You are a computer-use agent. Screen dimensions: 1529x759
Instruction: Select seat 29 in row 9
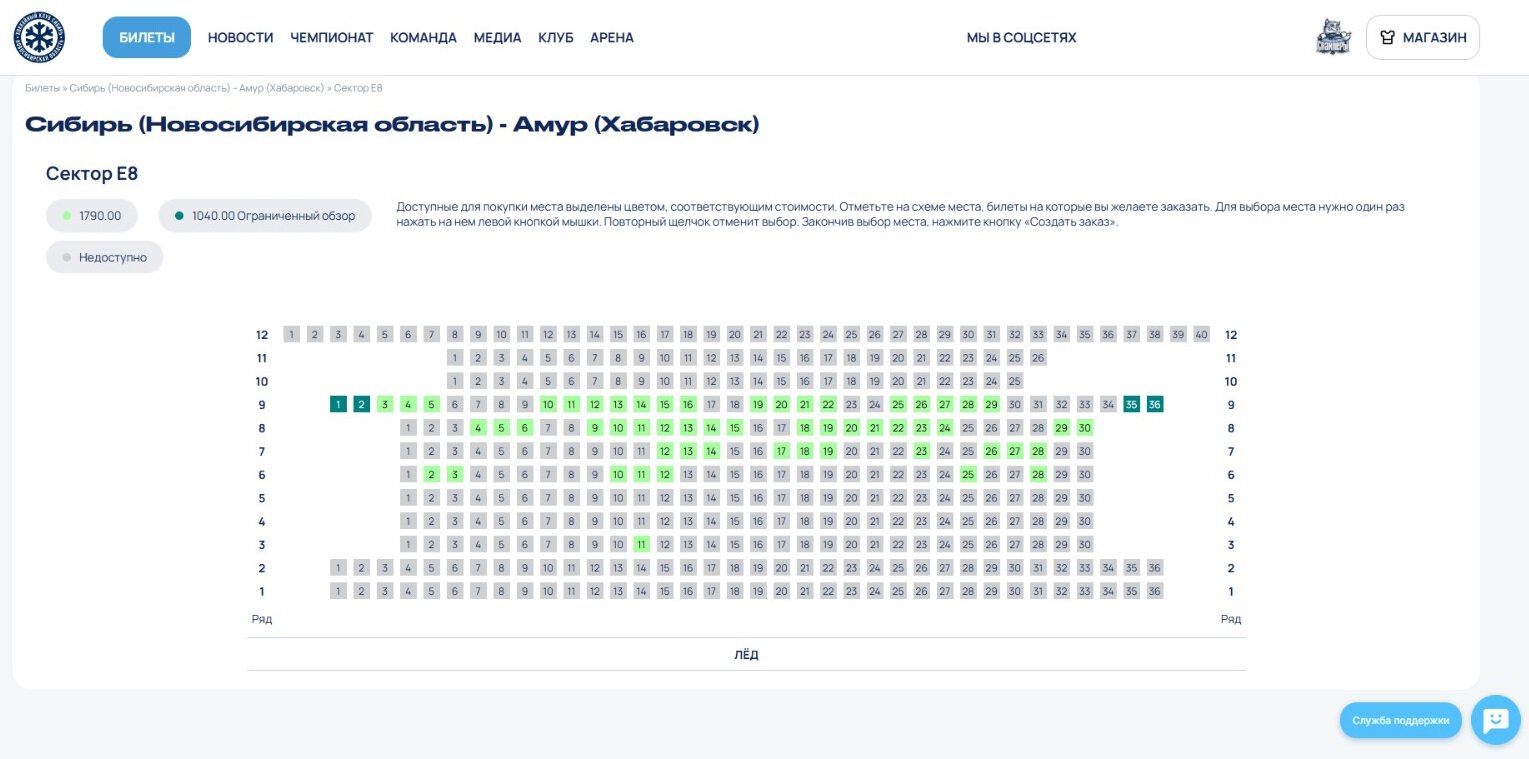(991, 405)
